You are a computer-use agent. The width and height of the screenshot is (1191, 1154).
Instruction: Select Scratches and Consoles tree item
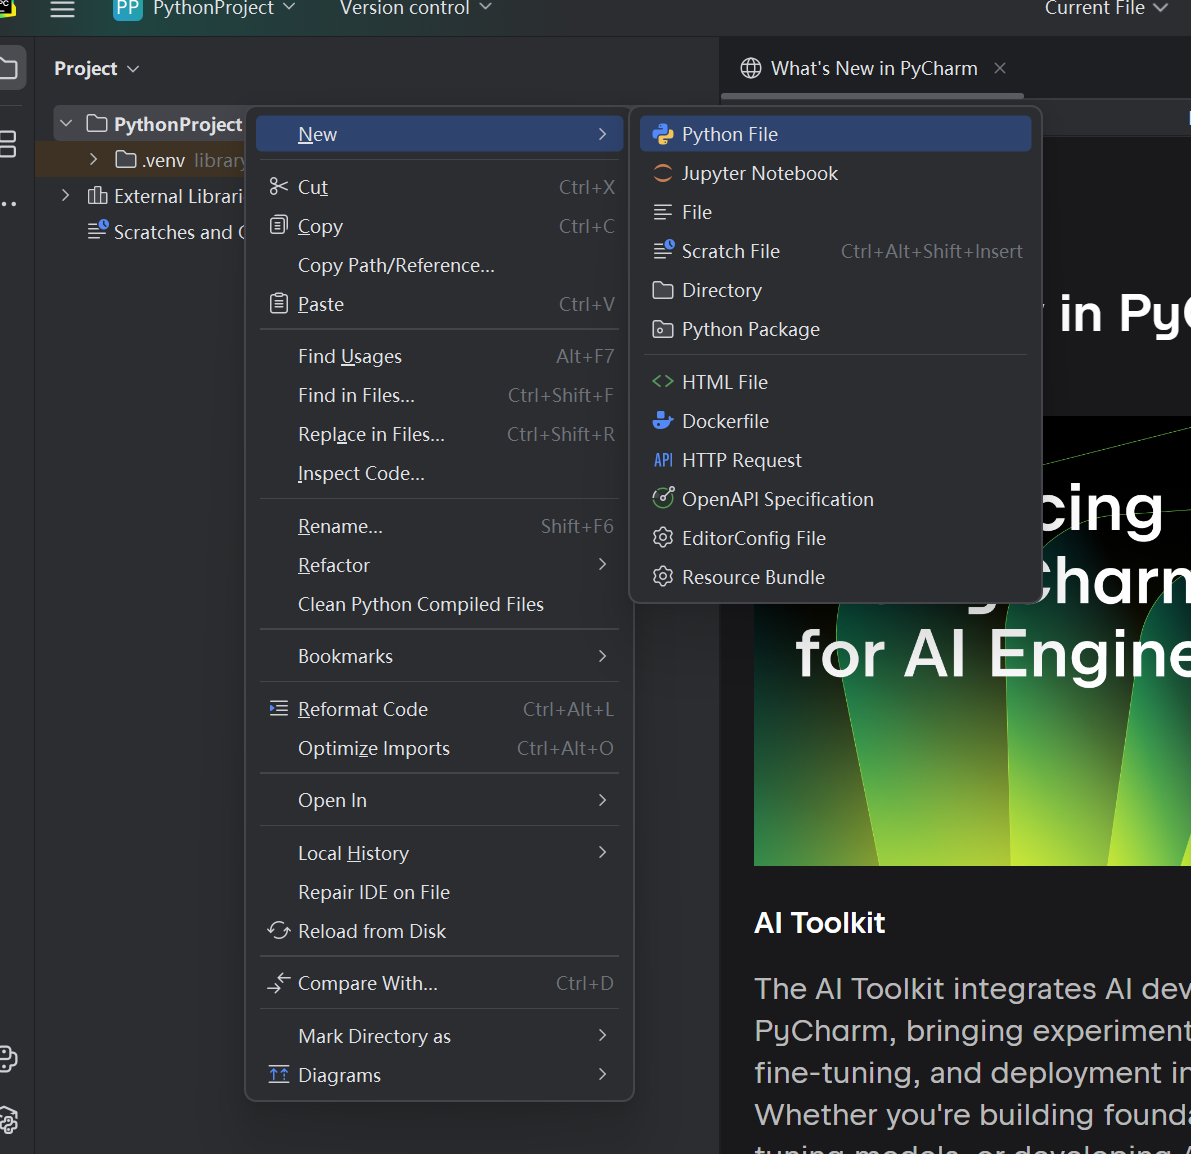click(166, 232)
